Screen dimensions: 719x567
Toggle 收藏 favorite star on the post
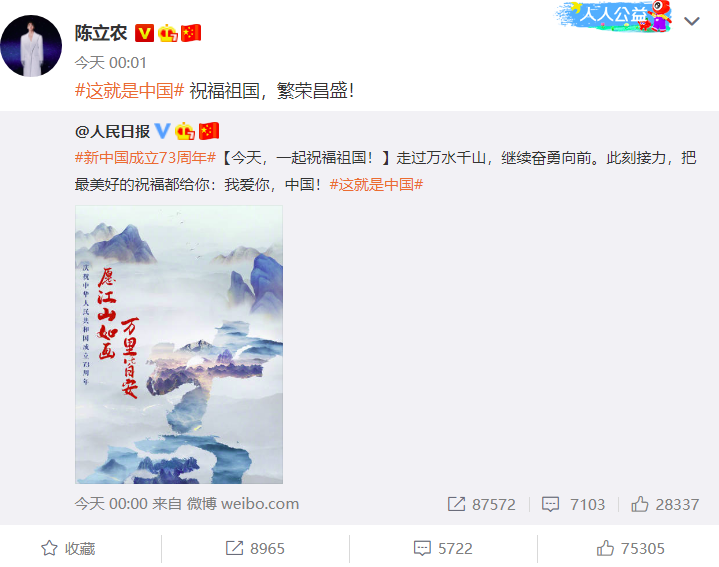click(x=68, y=548)
